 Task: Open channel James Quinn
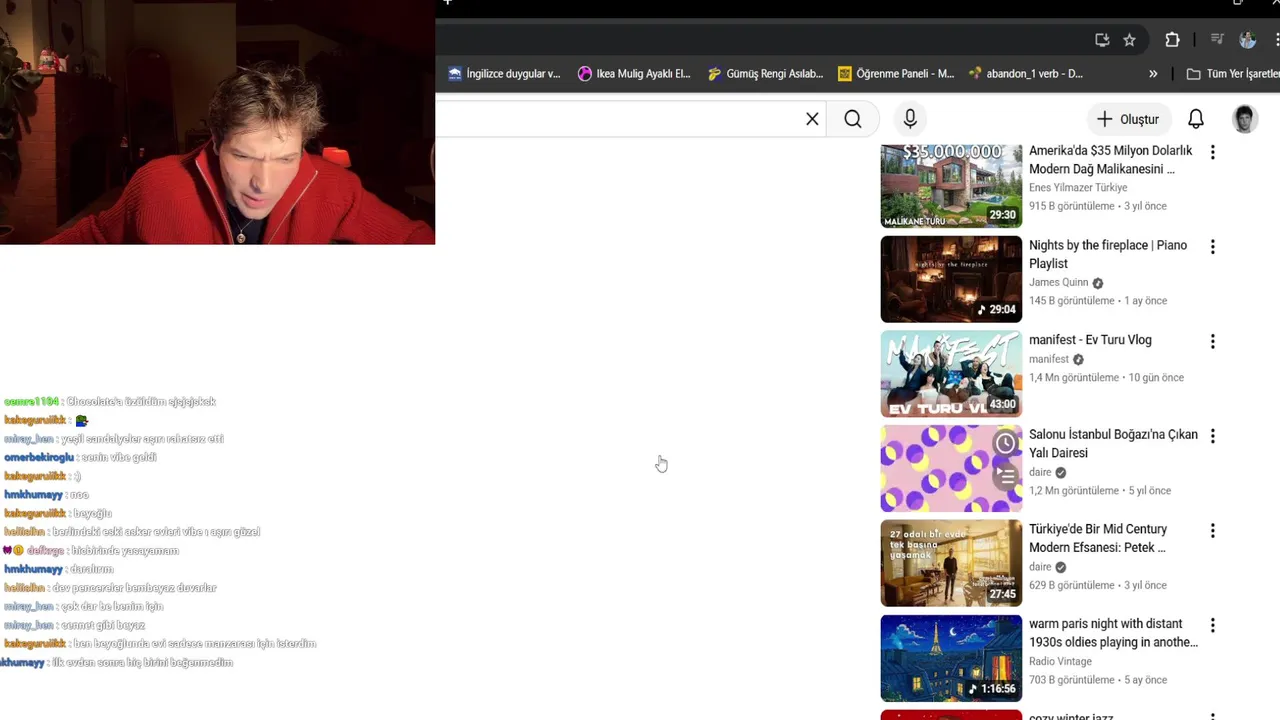[x=1058, y=283]
